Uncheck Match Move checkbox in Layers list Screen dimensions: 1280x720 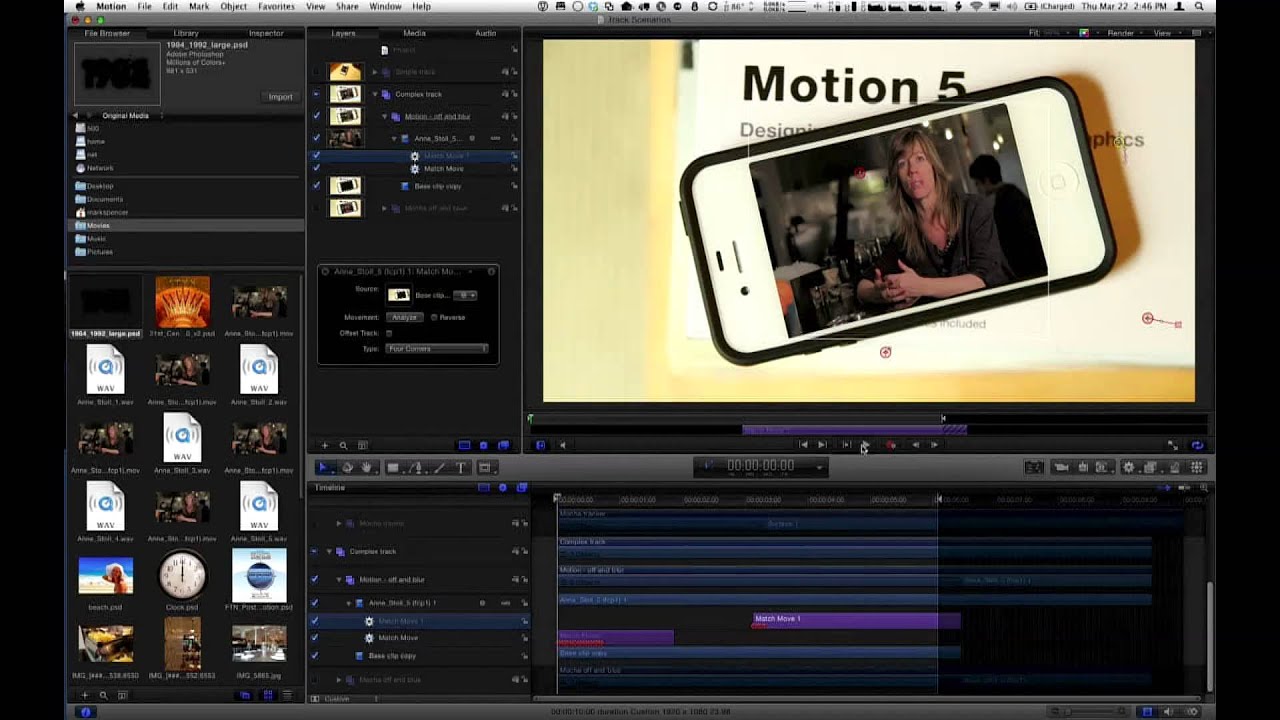pos(316,168)
